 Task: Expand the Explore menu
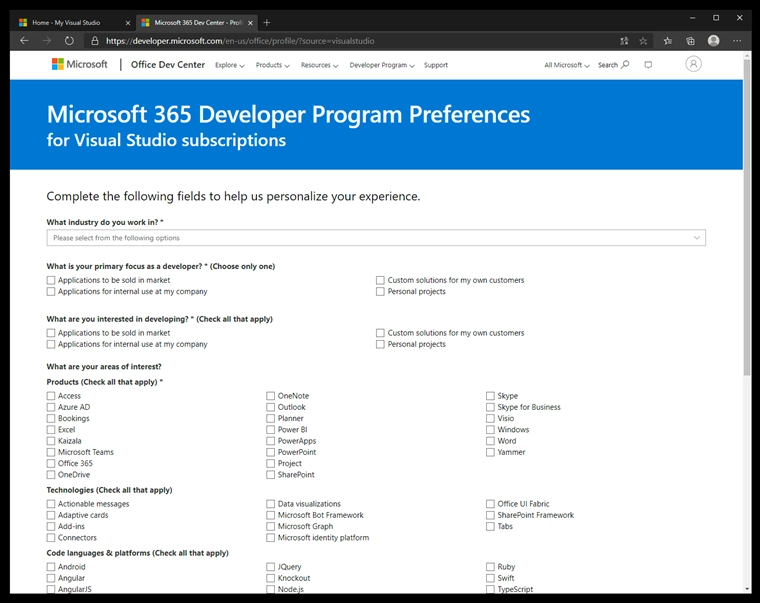[230, 65]
